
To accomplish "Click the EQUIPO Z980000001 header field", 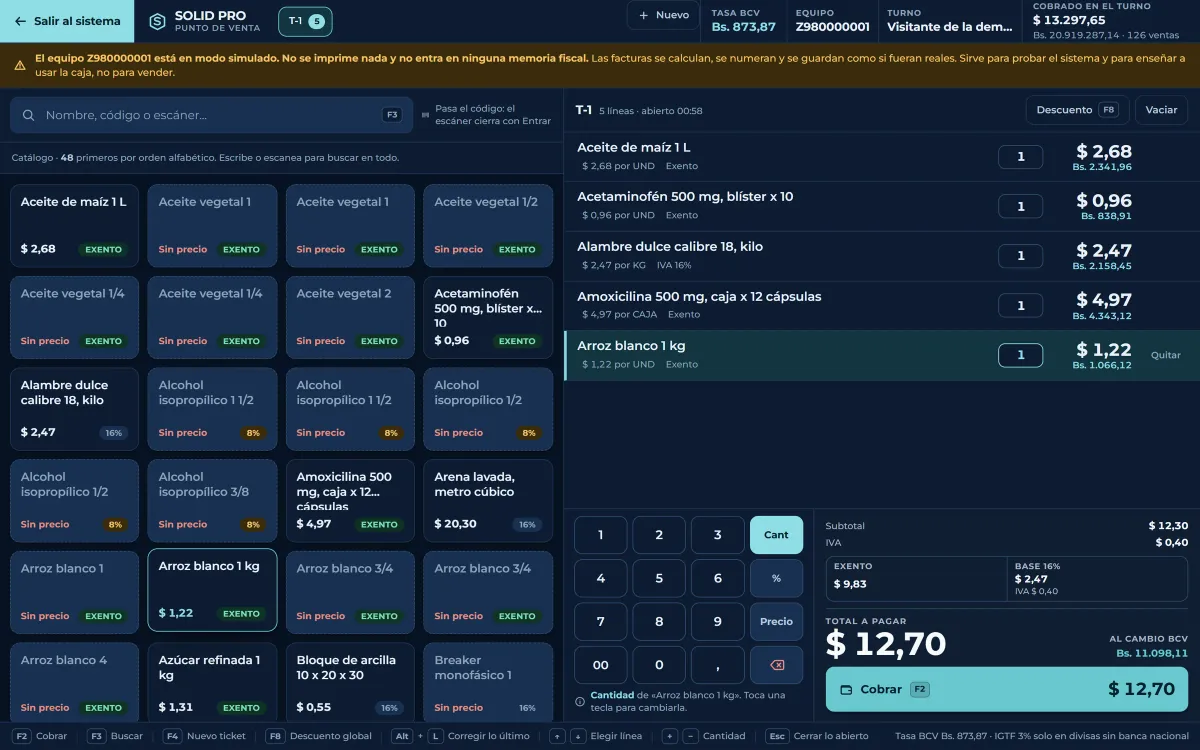I will coord(832,21).
